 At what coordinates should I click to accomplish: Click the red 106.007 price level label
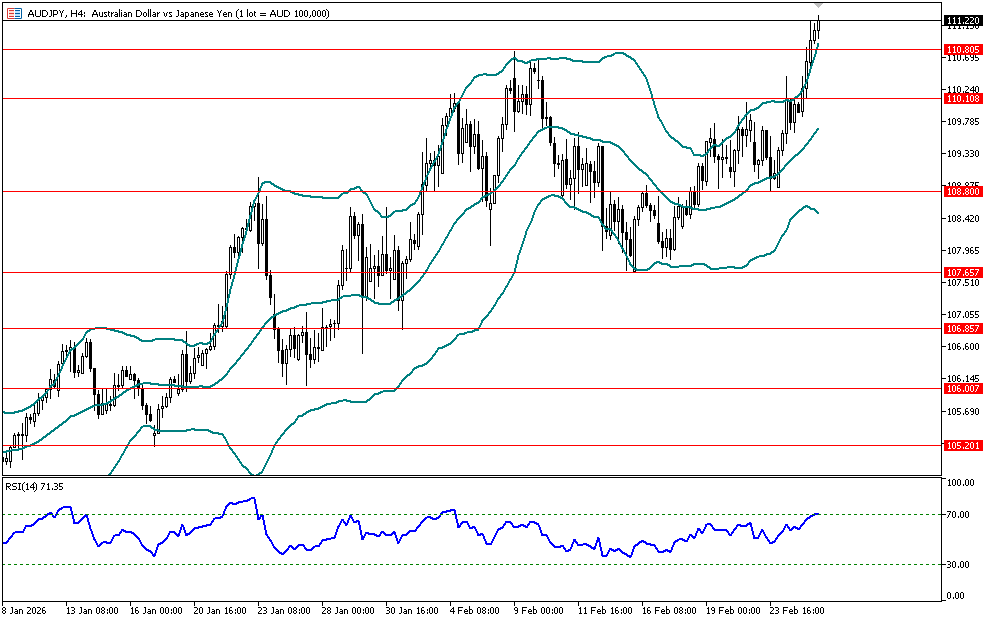coord(961,388)
